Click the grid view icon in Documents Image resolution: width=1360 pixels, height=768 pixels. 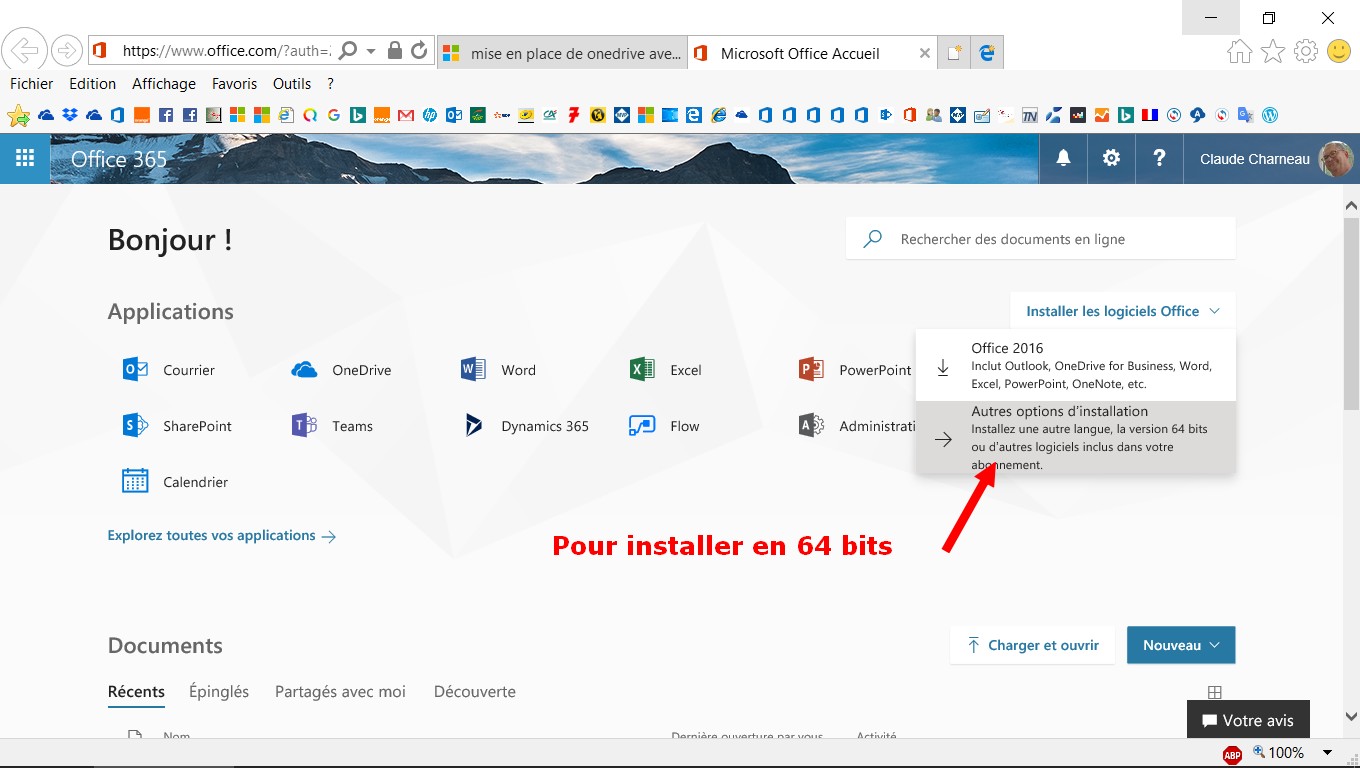[x=1215, y=692]
